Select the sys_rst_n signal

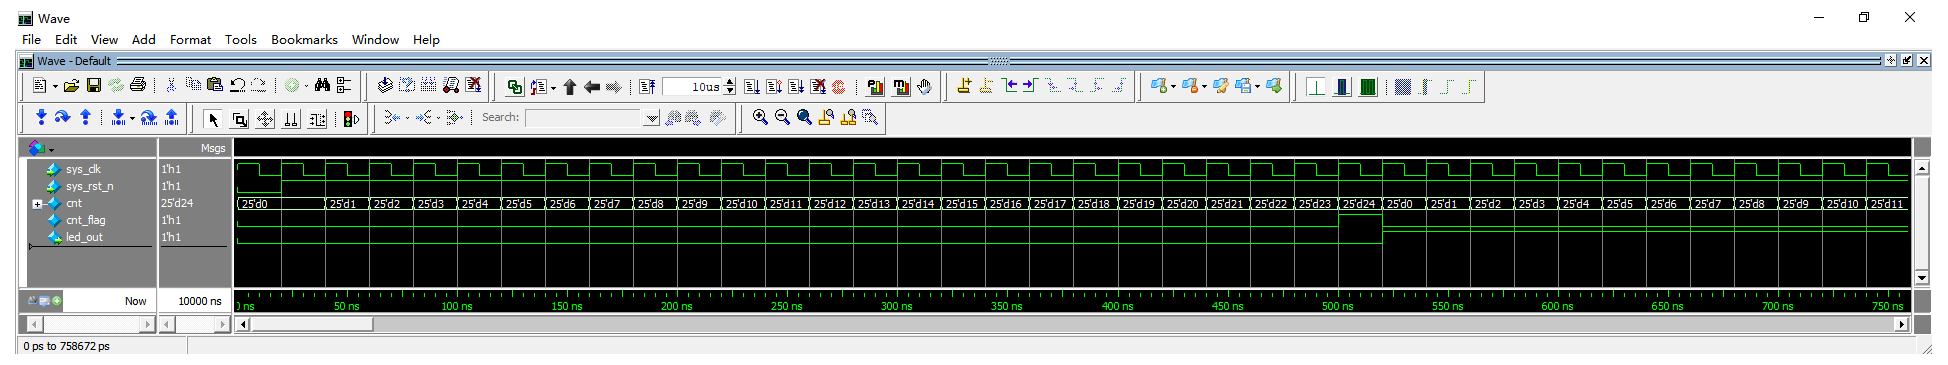coord(89,186)
